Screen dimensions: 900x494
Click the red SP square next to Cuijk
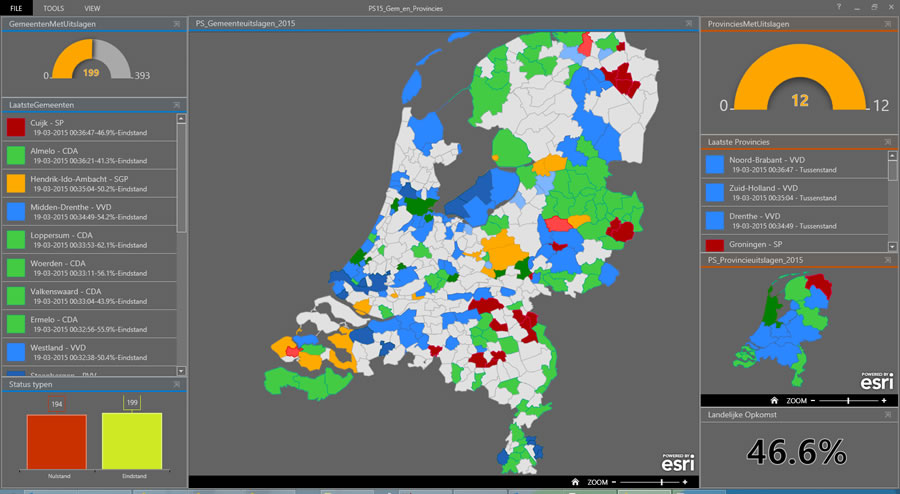click(15, 127)
